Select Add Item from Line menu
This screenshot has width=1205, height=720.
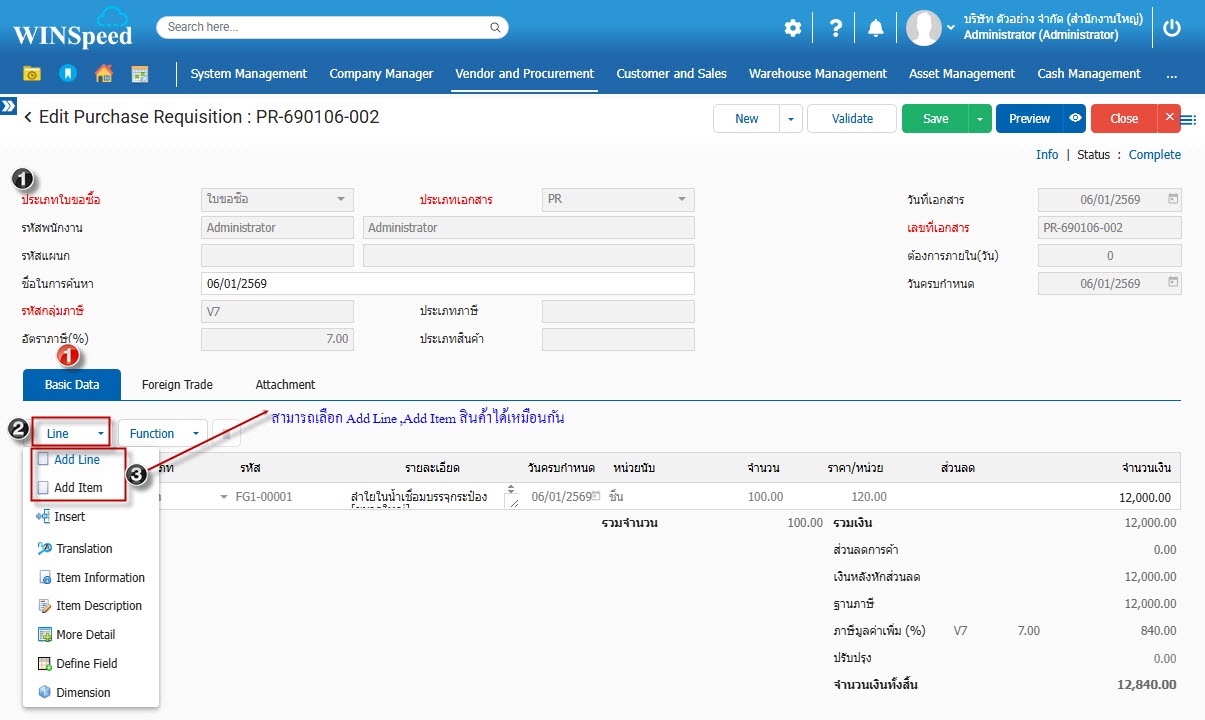tap(78, 488)
